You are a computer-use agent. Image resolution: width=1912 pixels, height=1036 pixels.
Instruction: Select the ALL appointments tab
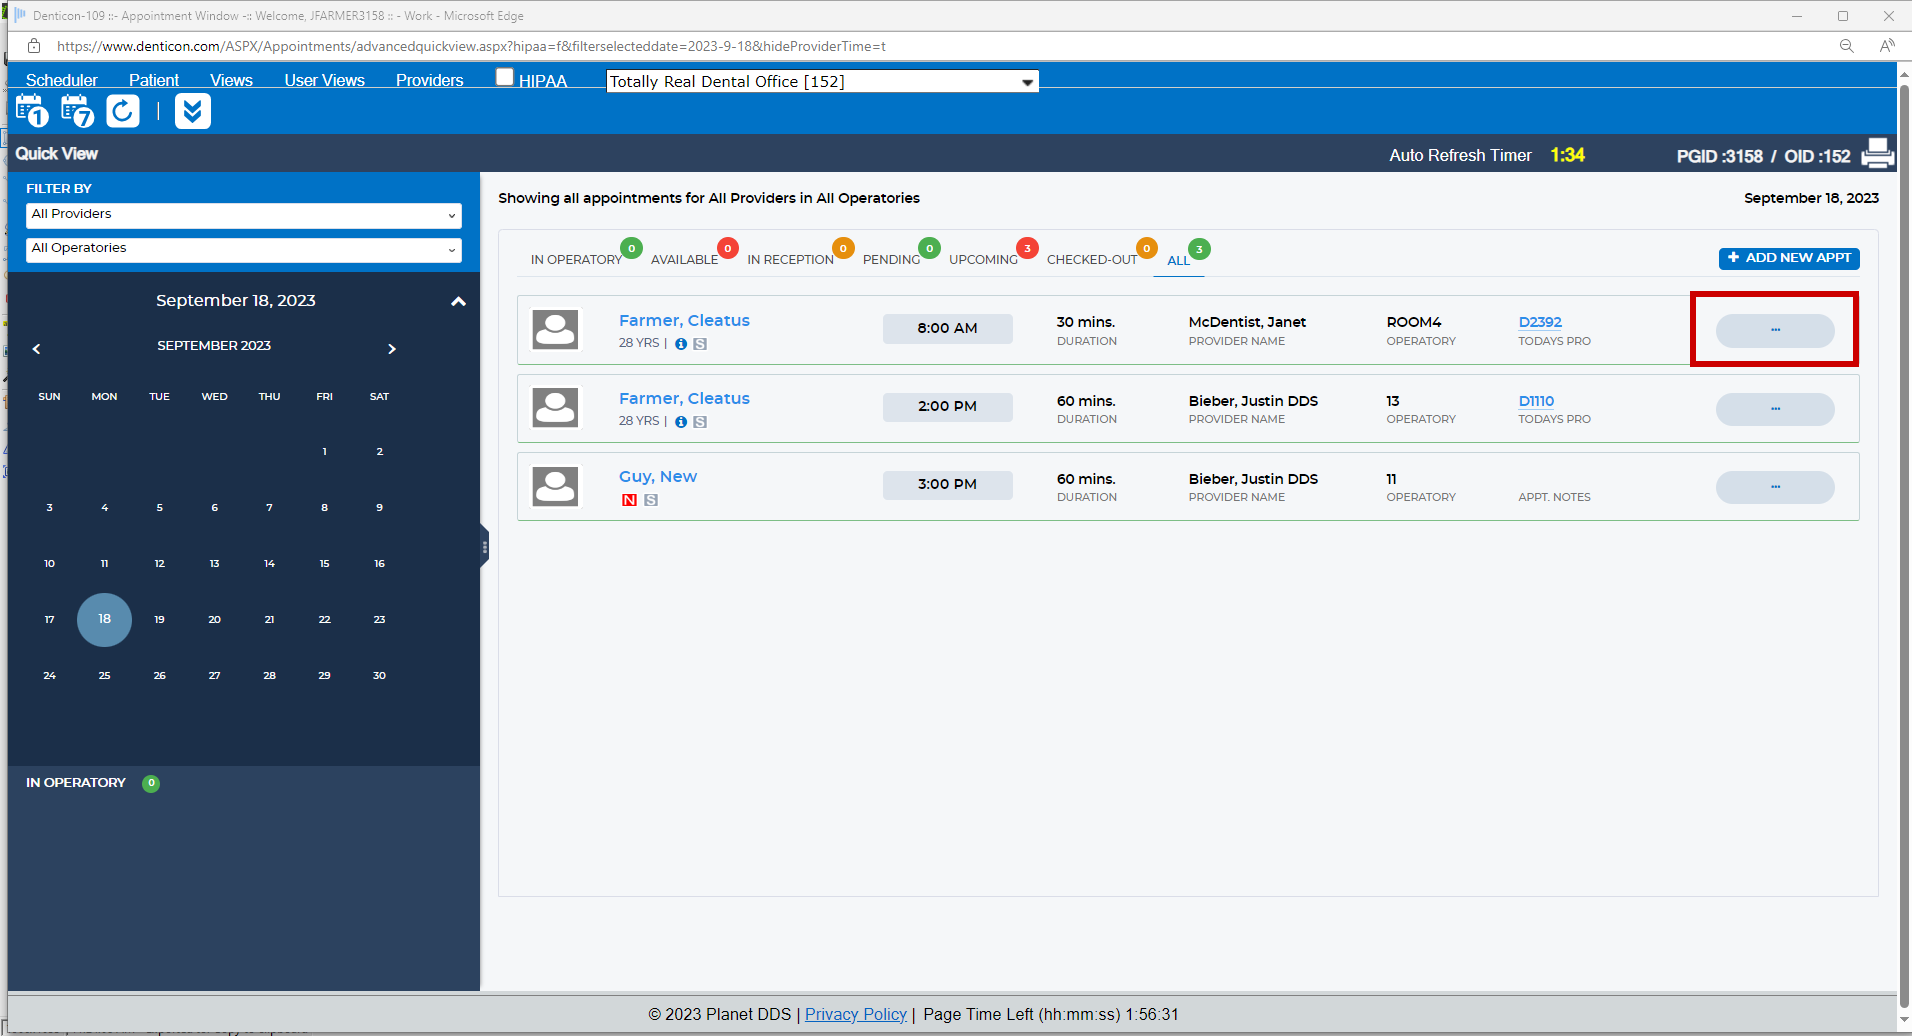click(1179, 261)
